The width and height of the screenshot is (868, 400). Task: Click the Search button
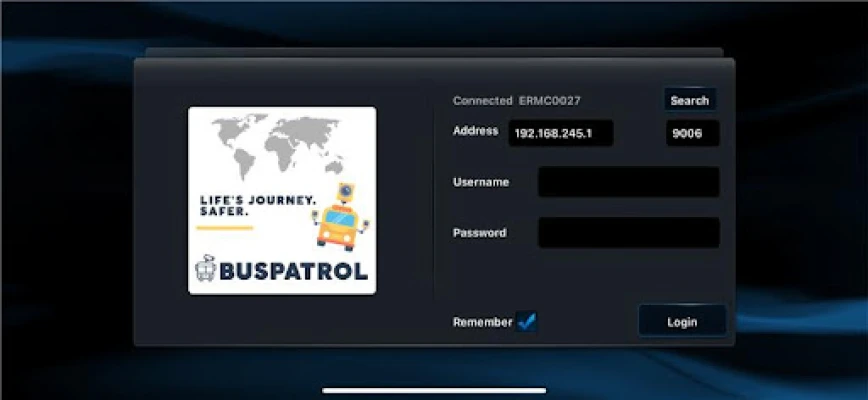(x=690, y=100)
